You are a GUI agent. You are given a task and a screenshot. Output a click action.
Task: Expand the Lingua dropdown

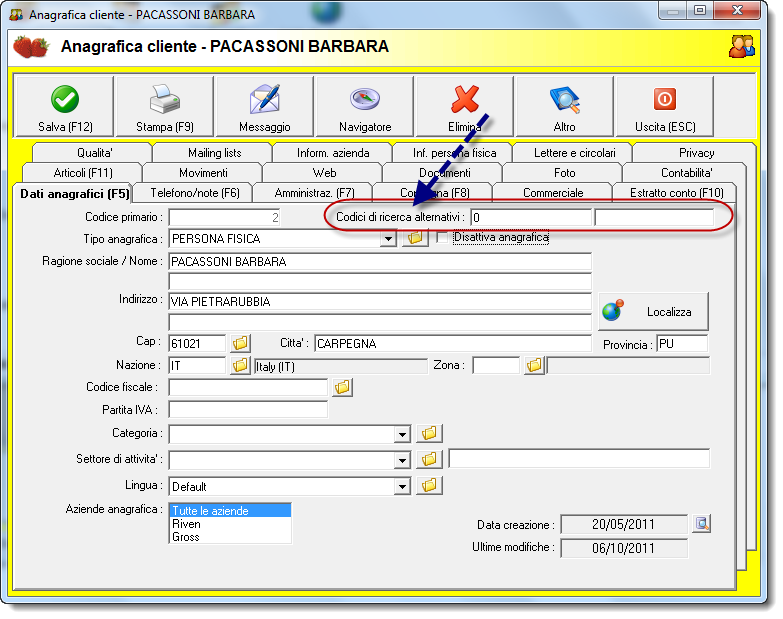[402, 486]
